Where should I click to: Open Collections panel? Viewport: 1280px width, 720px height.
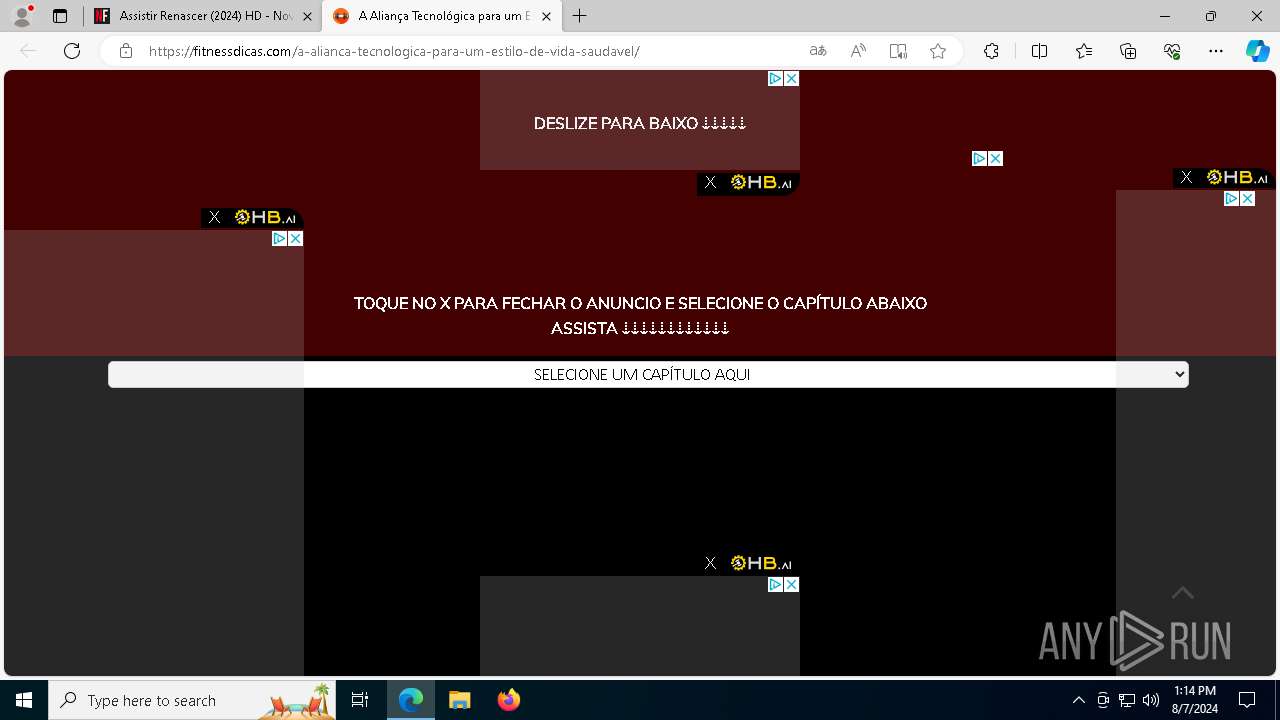(x=1128, y=51)
